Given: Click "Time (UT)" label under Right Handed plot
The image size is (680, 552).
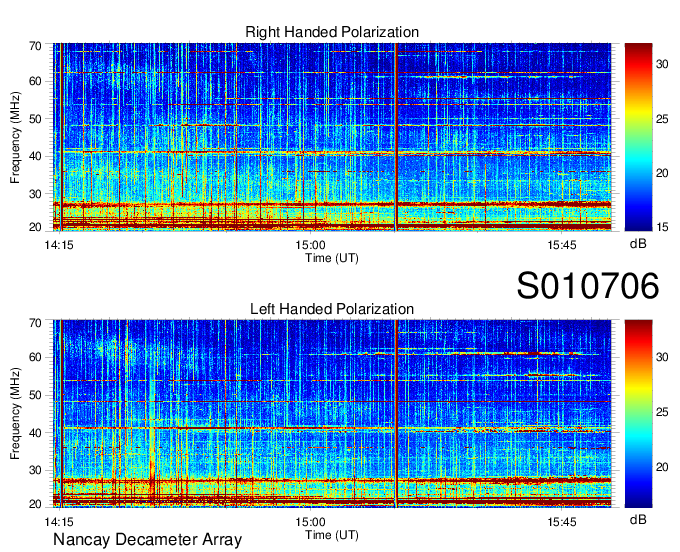Looking at the screenshot, I should point(332,258).
